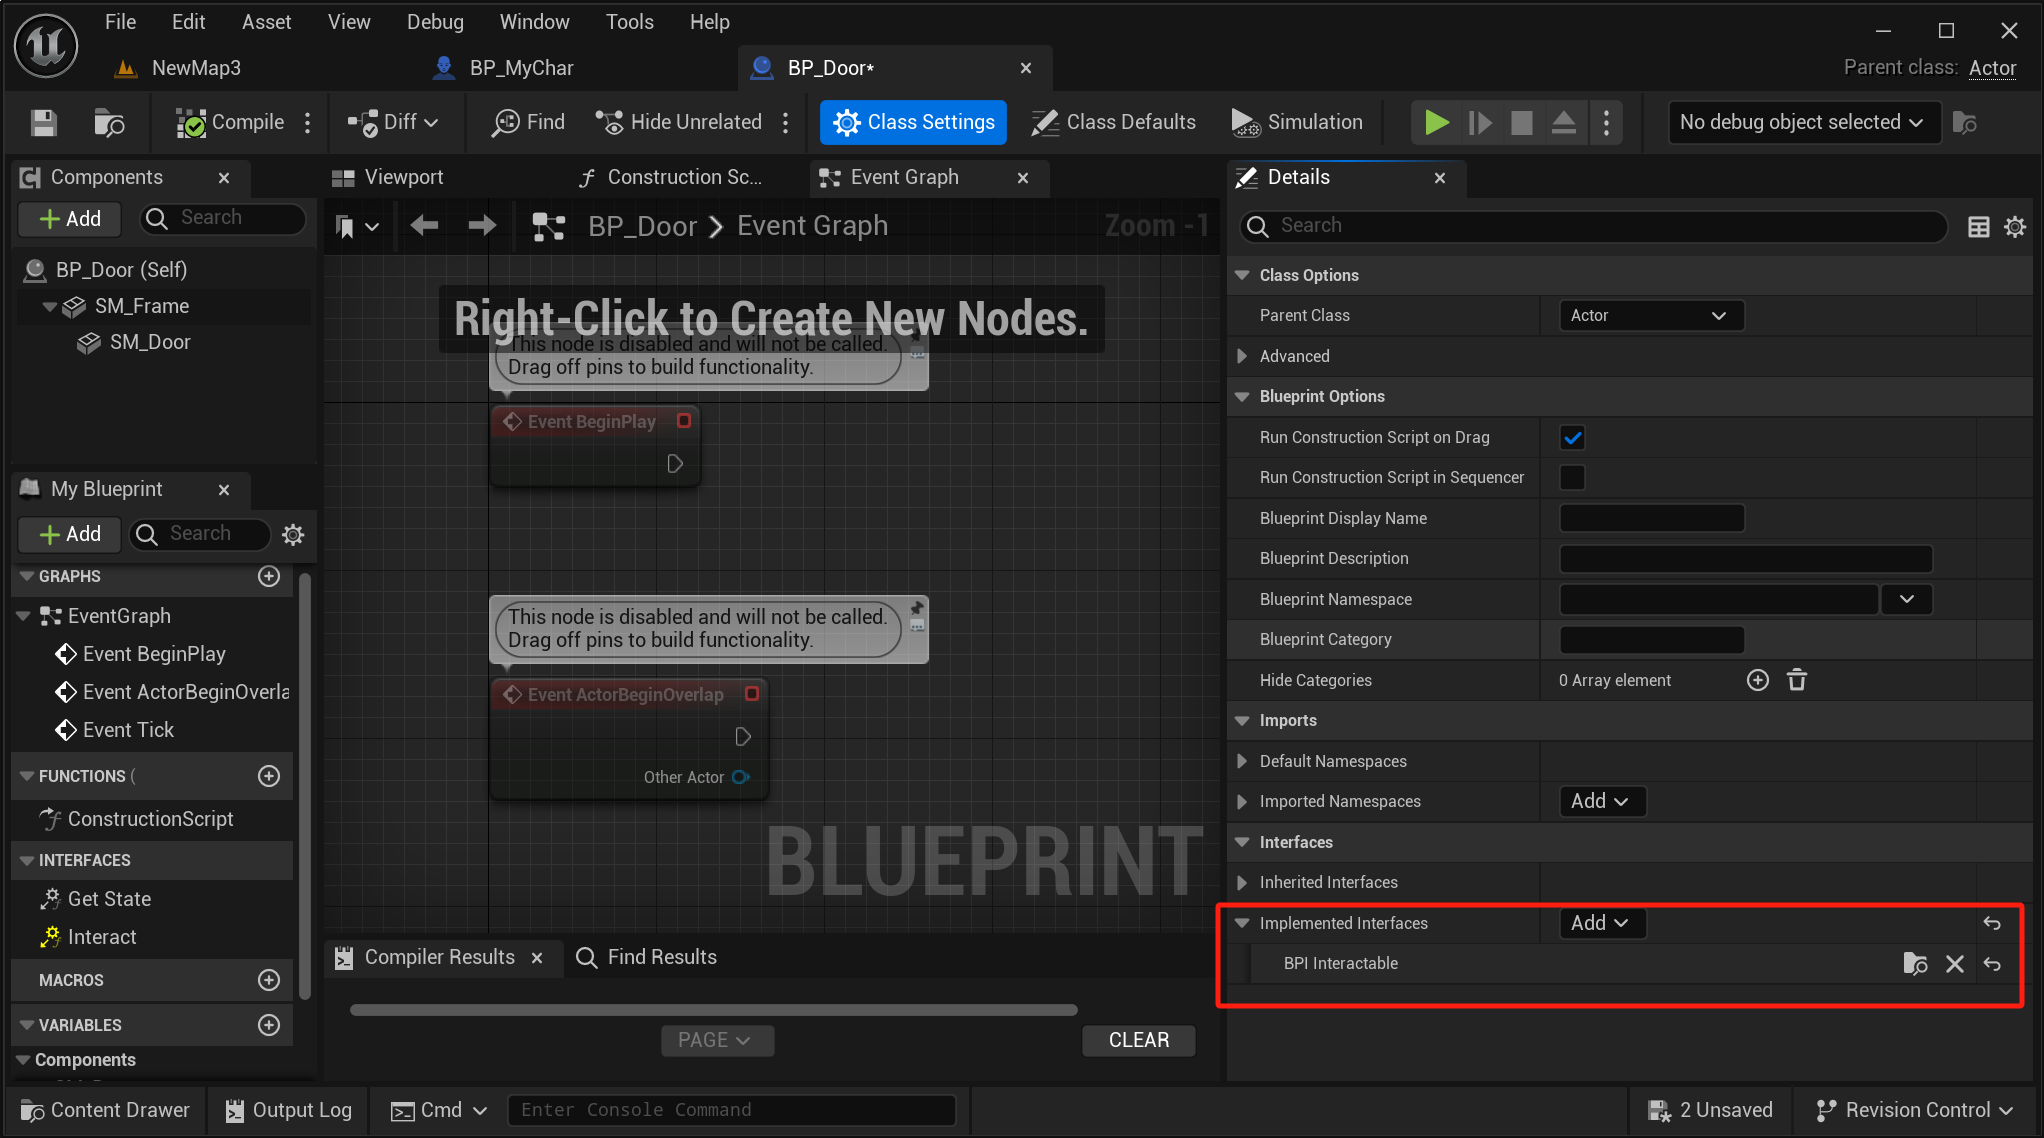Collapse the Class Options section
Viewport: 2044px width, 1138px height.
click(1243, 275)
